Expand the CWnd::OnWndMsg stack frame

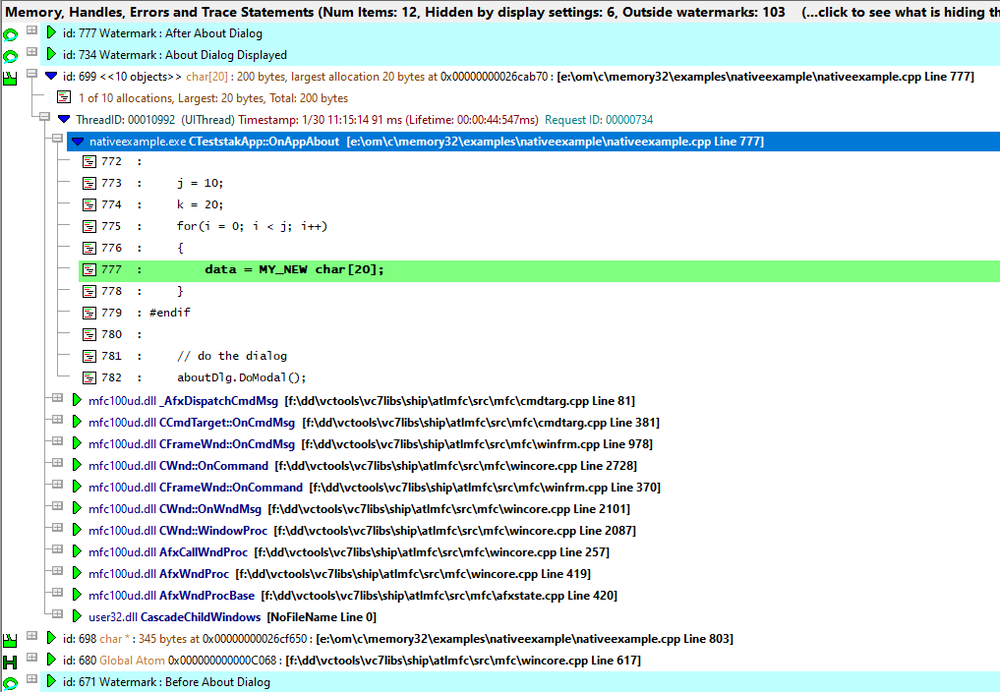[x=57, y=506]
